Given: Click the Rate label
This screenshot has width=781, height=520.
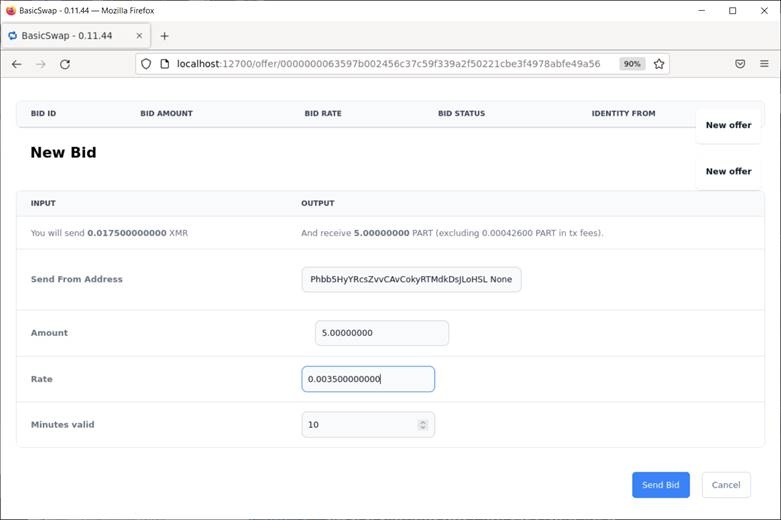Looking at the screenshot, I should coord(41,379).
